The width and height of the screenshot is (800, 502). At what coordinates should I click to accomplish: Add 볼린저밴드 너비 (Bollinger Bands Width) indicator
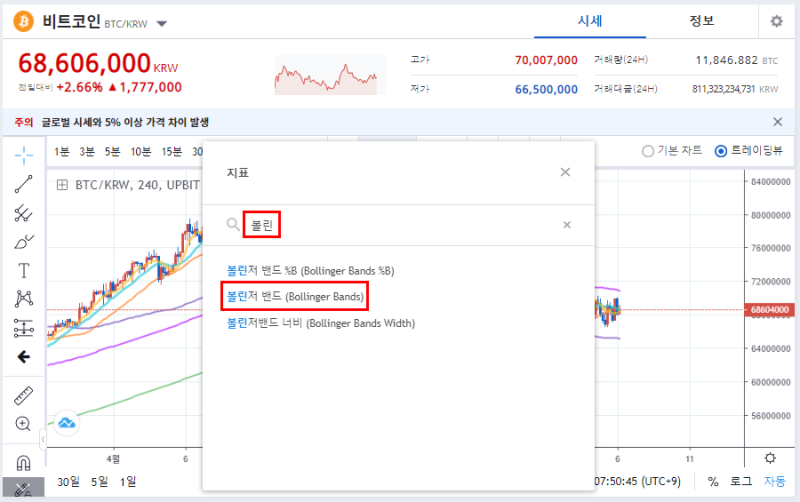click(x=321, y=323)
